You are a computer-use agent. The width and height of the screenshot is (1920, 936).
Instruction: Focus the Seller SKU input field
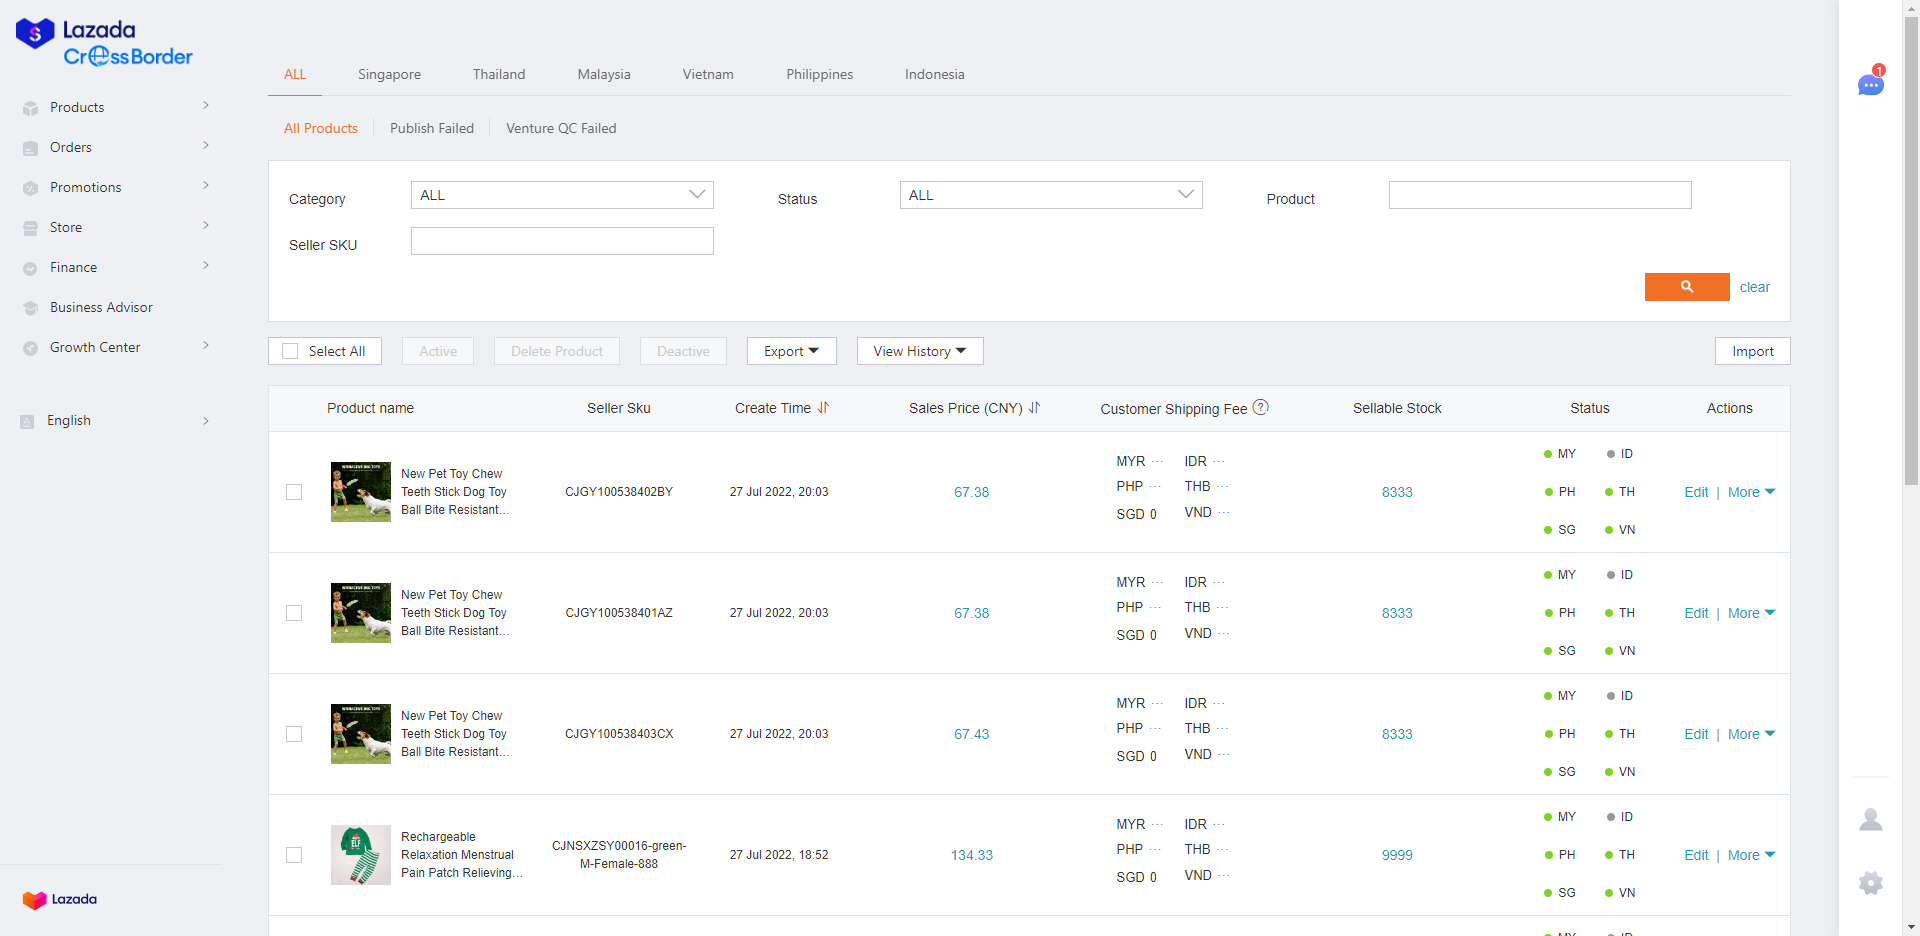[562, 241]
